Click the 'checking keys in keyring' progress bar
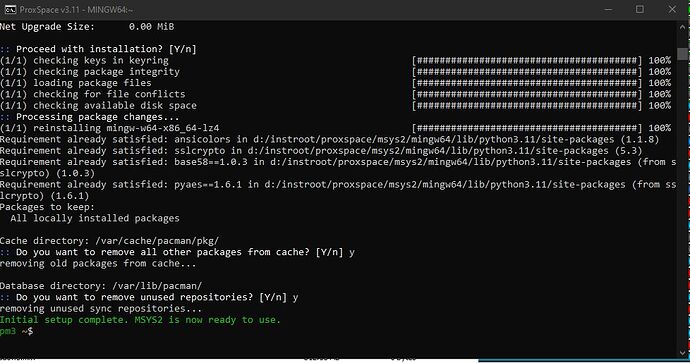690x363 pixels. 527,60
